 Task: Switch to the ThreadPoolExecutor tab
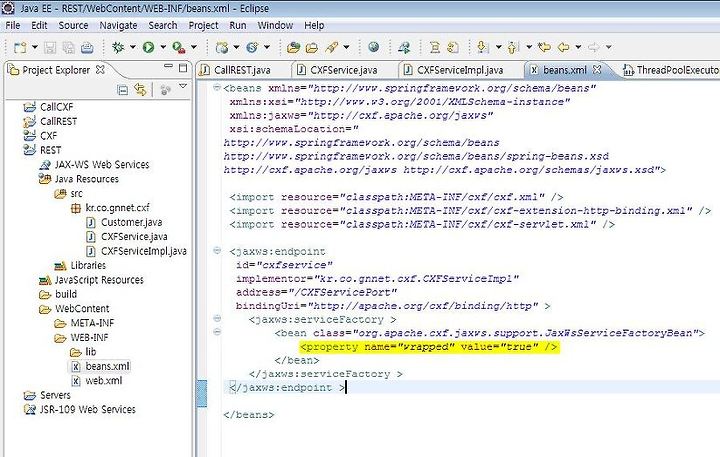(670, 70)
